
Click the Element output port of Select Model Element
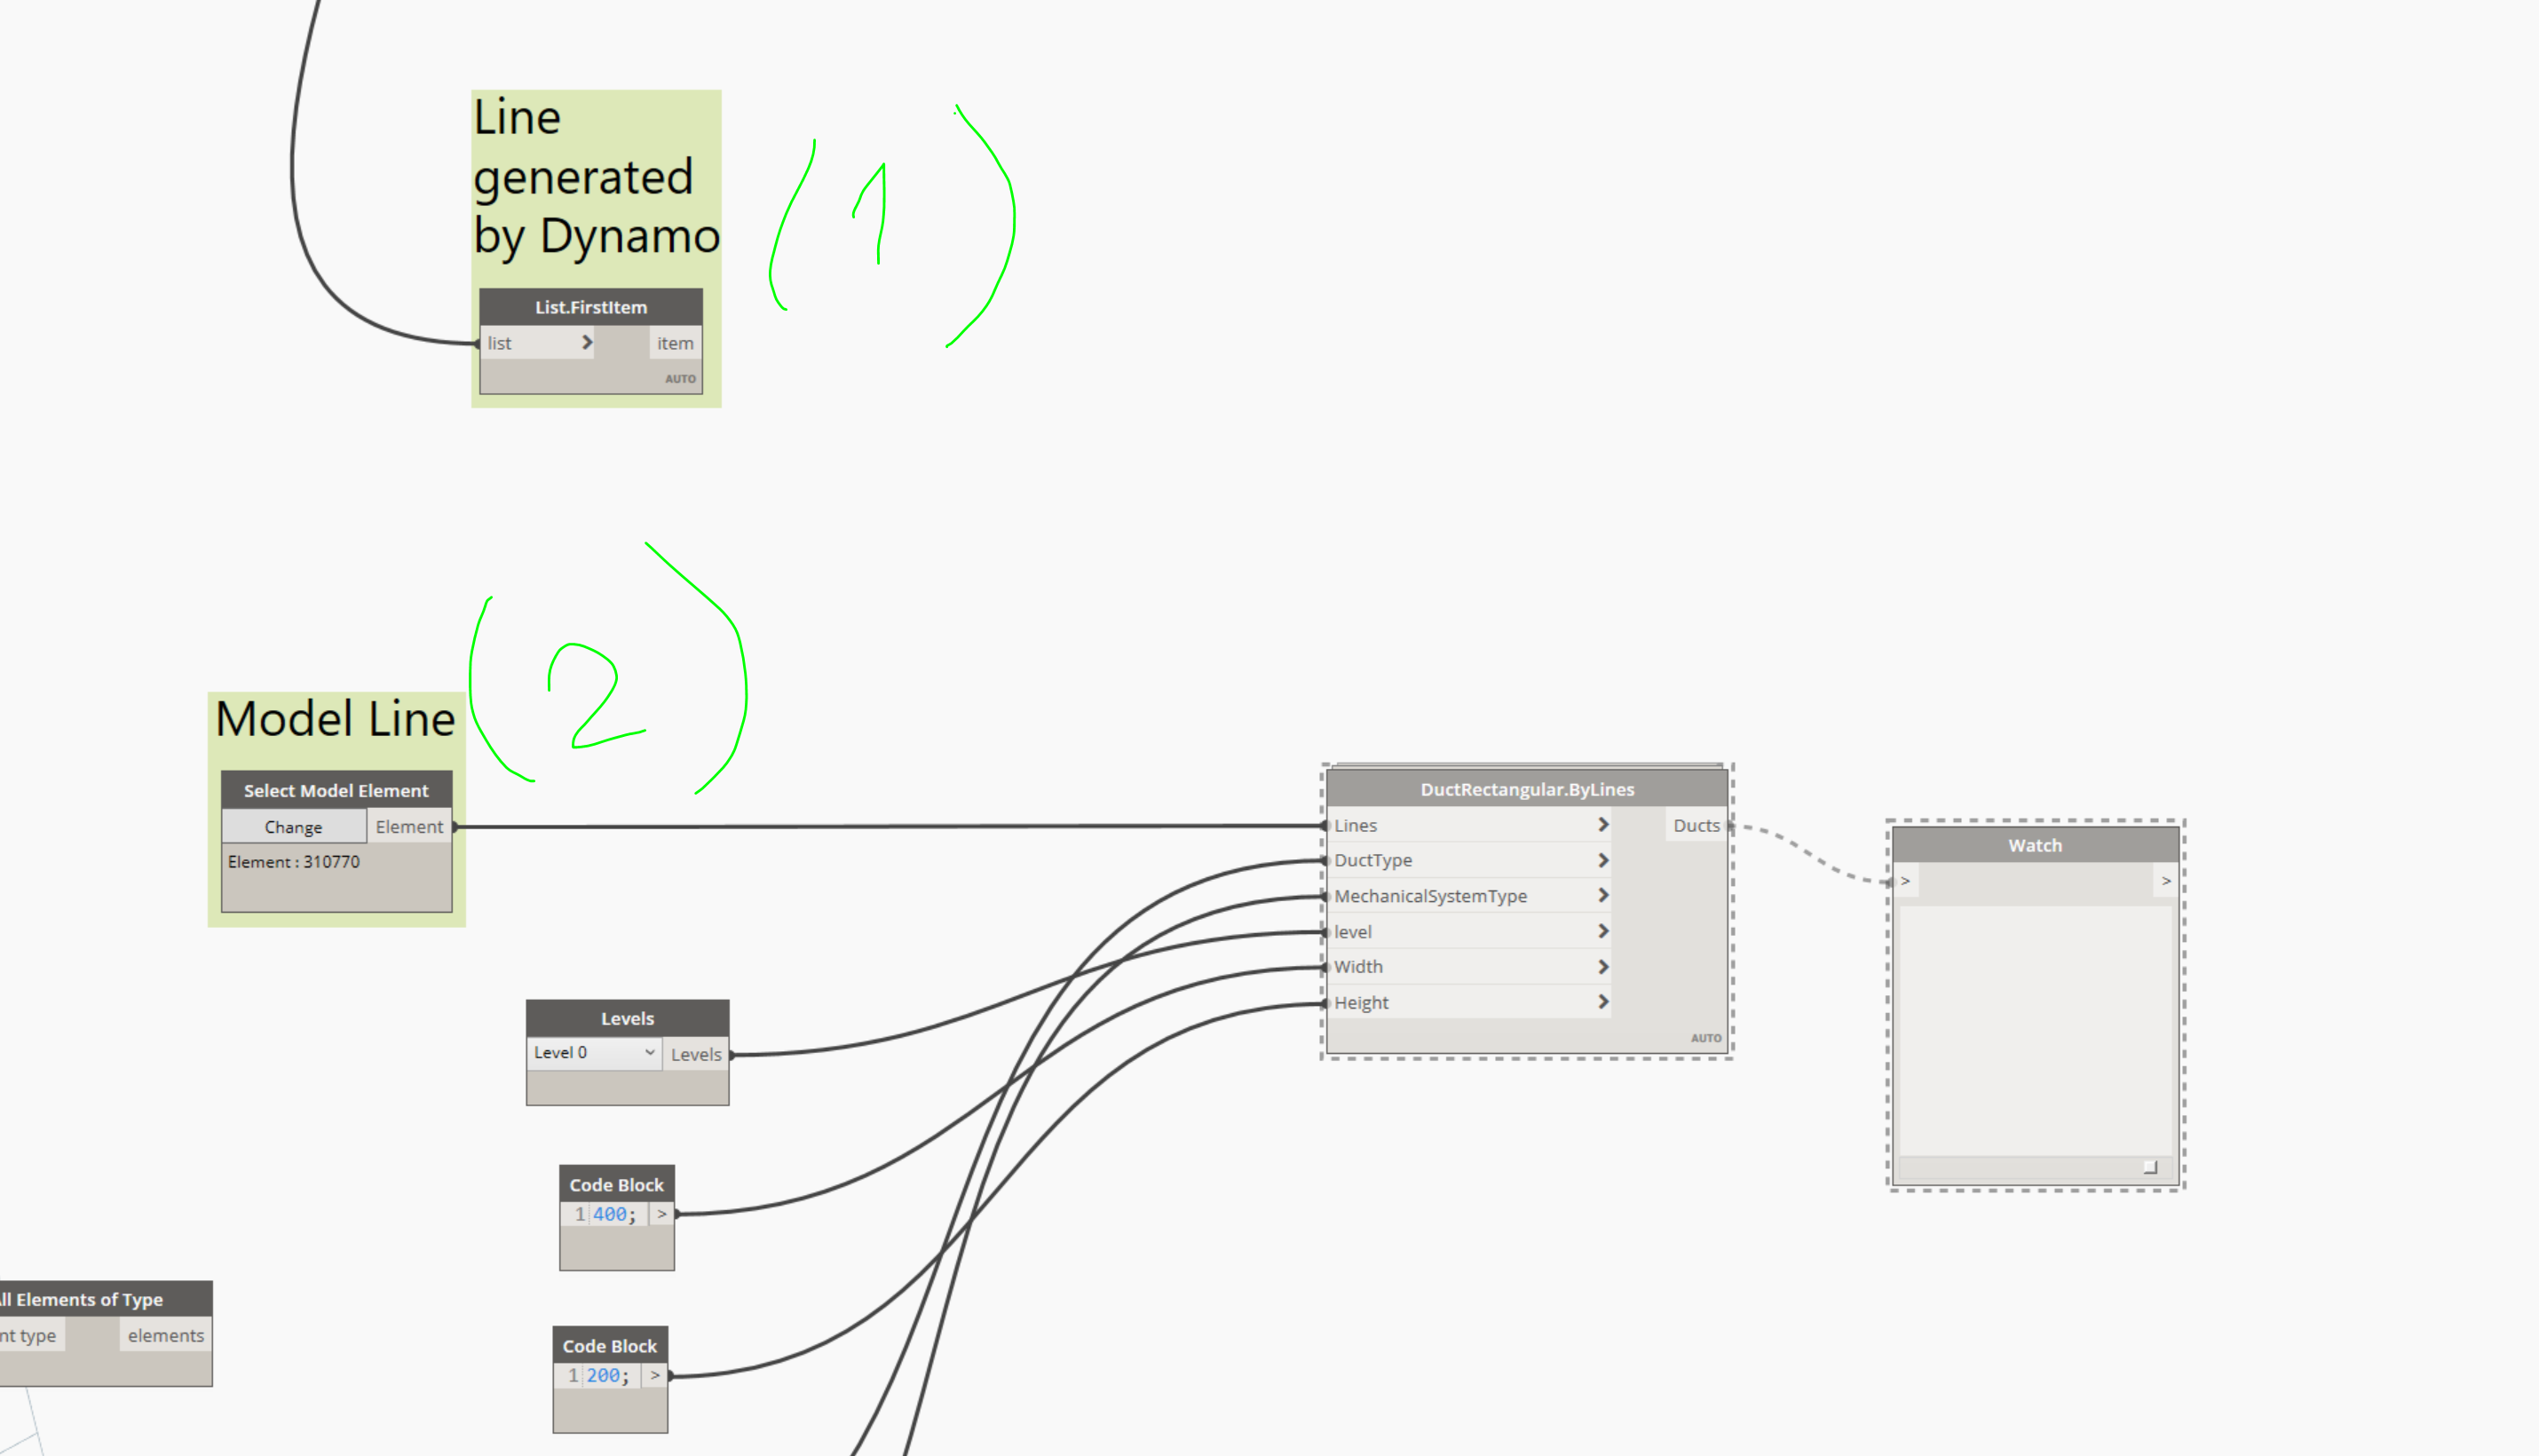click(409, 827)
